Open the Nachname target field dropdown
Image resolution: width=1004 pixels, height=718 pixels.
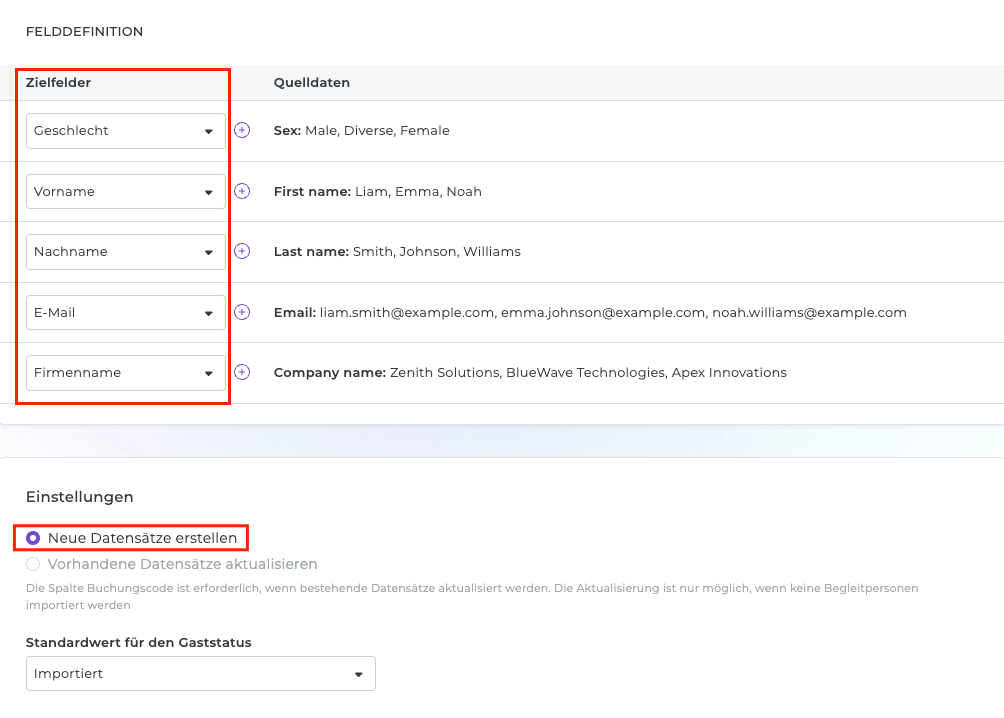126,252
